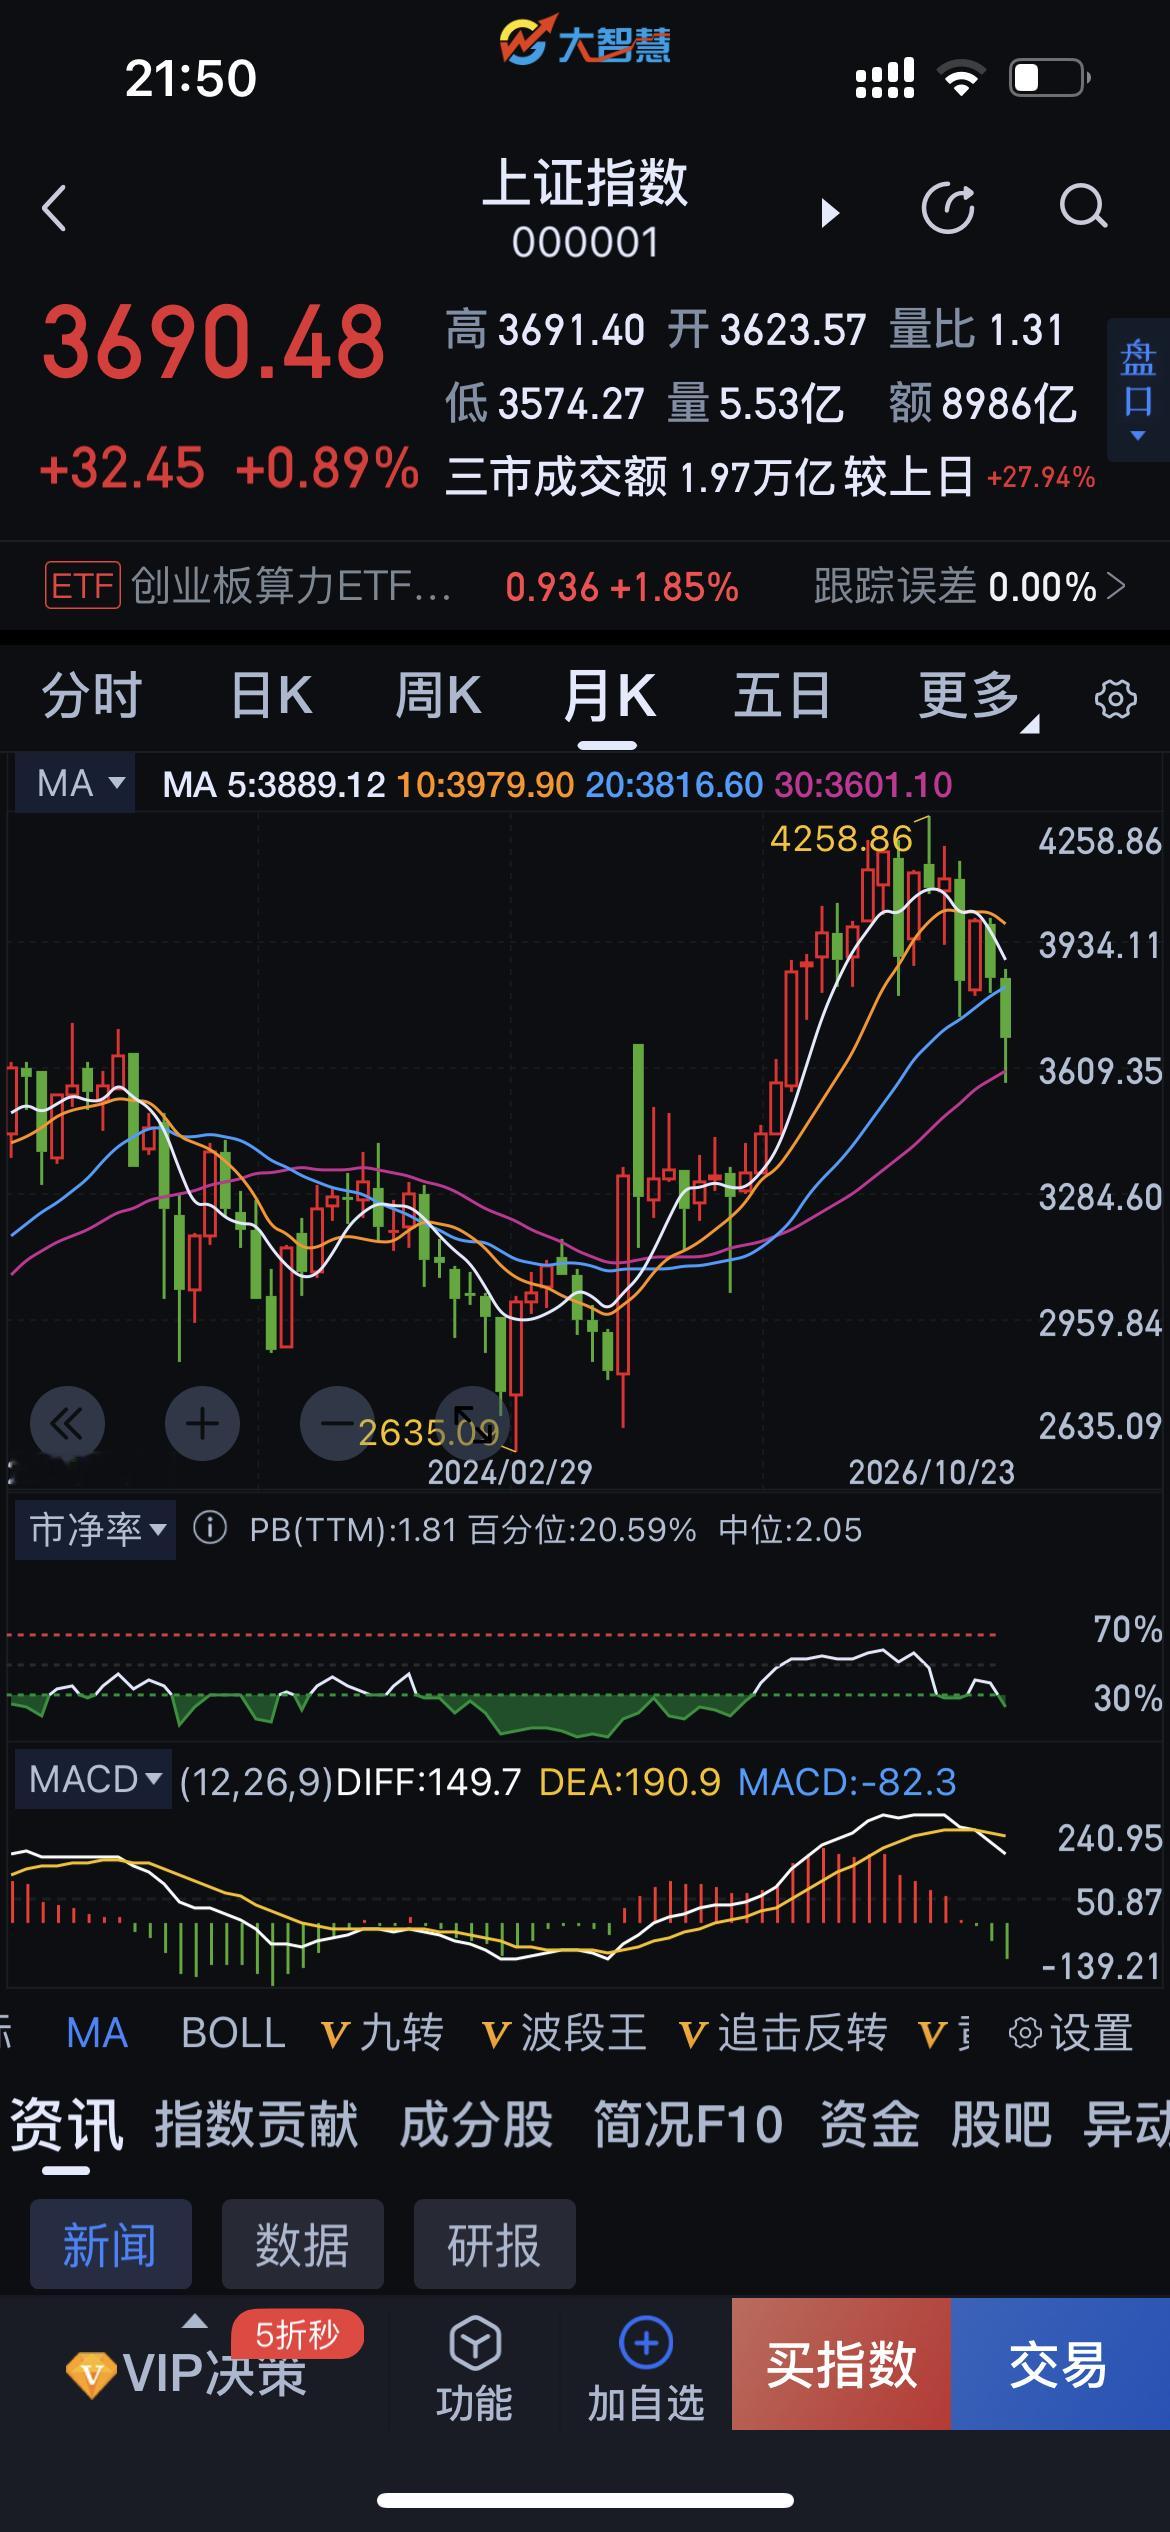This screenshot has width=1170, height=2532.
Task: Enable 波段王 VIP indicator
Action: pos(564,2033)
